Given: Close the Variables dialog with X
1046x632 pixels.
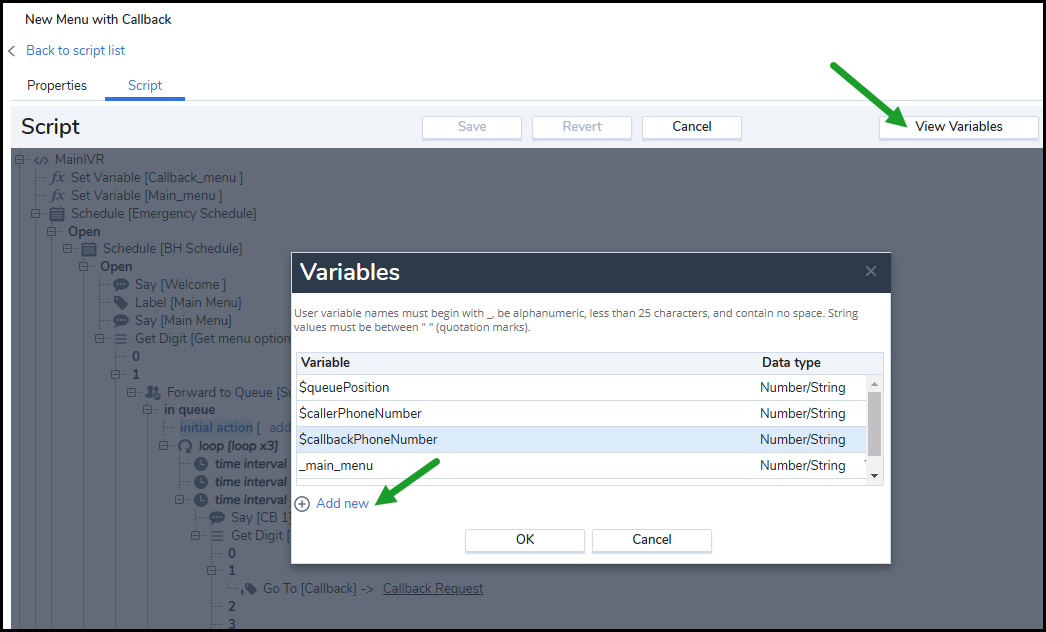Looking at the screenshot, I should click(871, 271).
